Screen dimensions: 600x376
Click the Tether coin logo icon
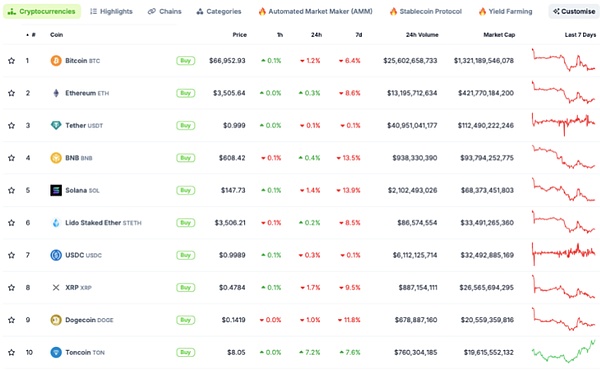coord(56,125)
